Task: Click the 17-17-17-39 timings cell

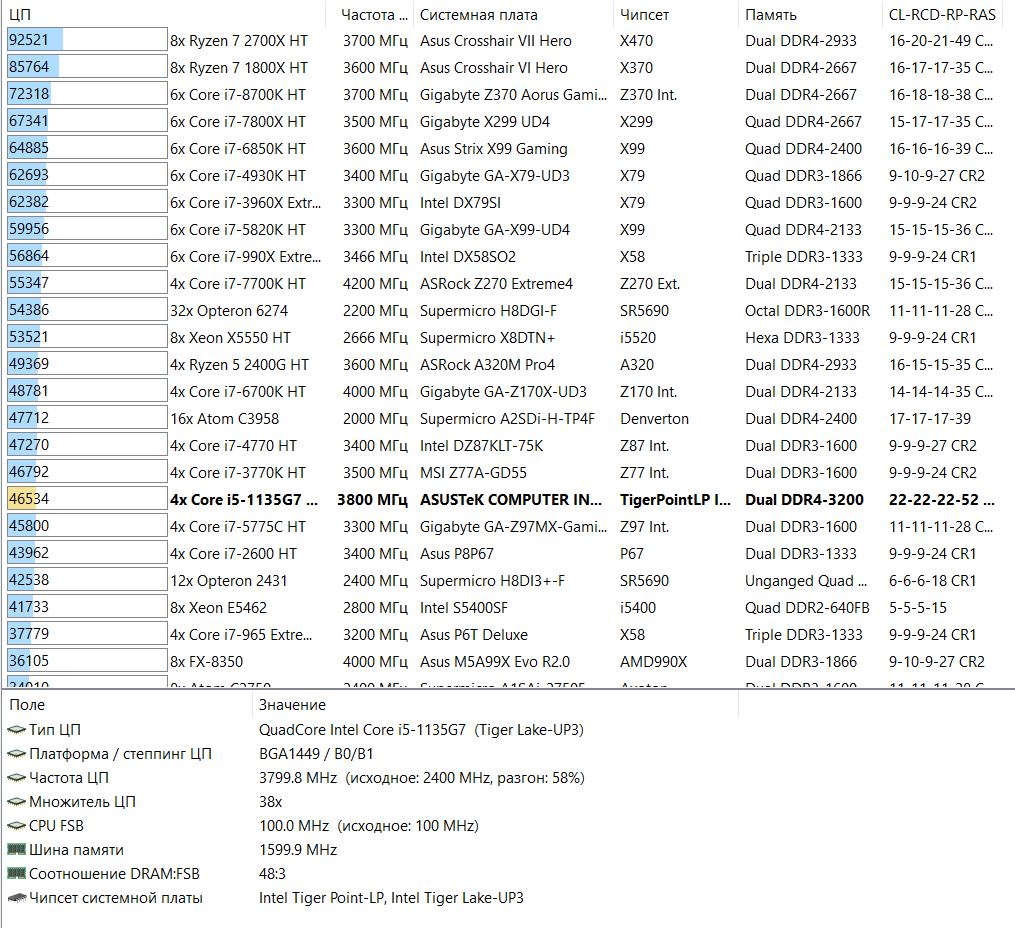Action: [930, 419]
